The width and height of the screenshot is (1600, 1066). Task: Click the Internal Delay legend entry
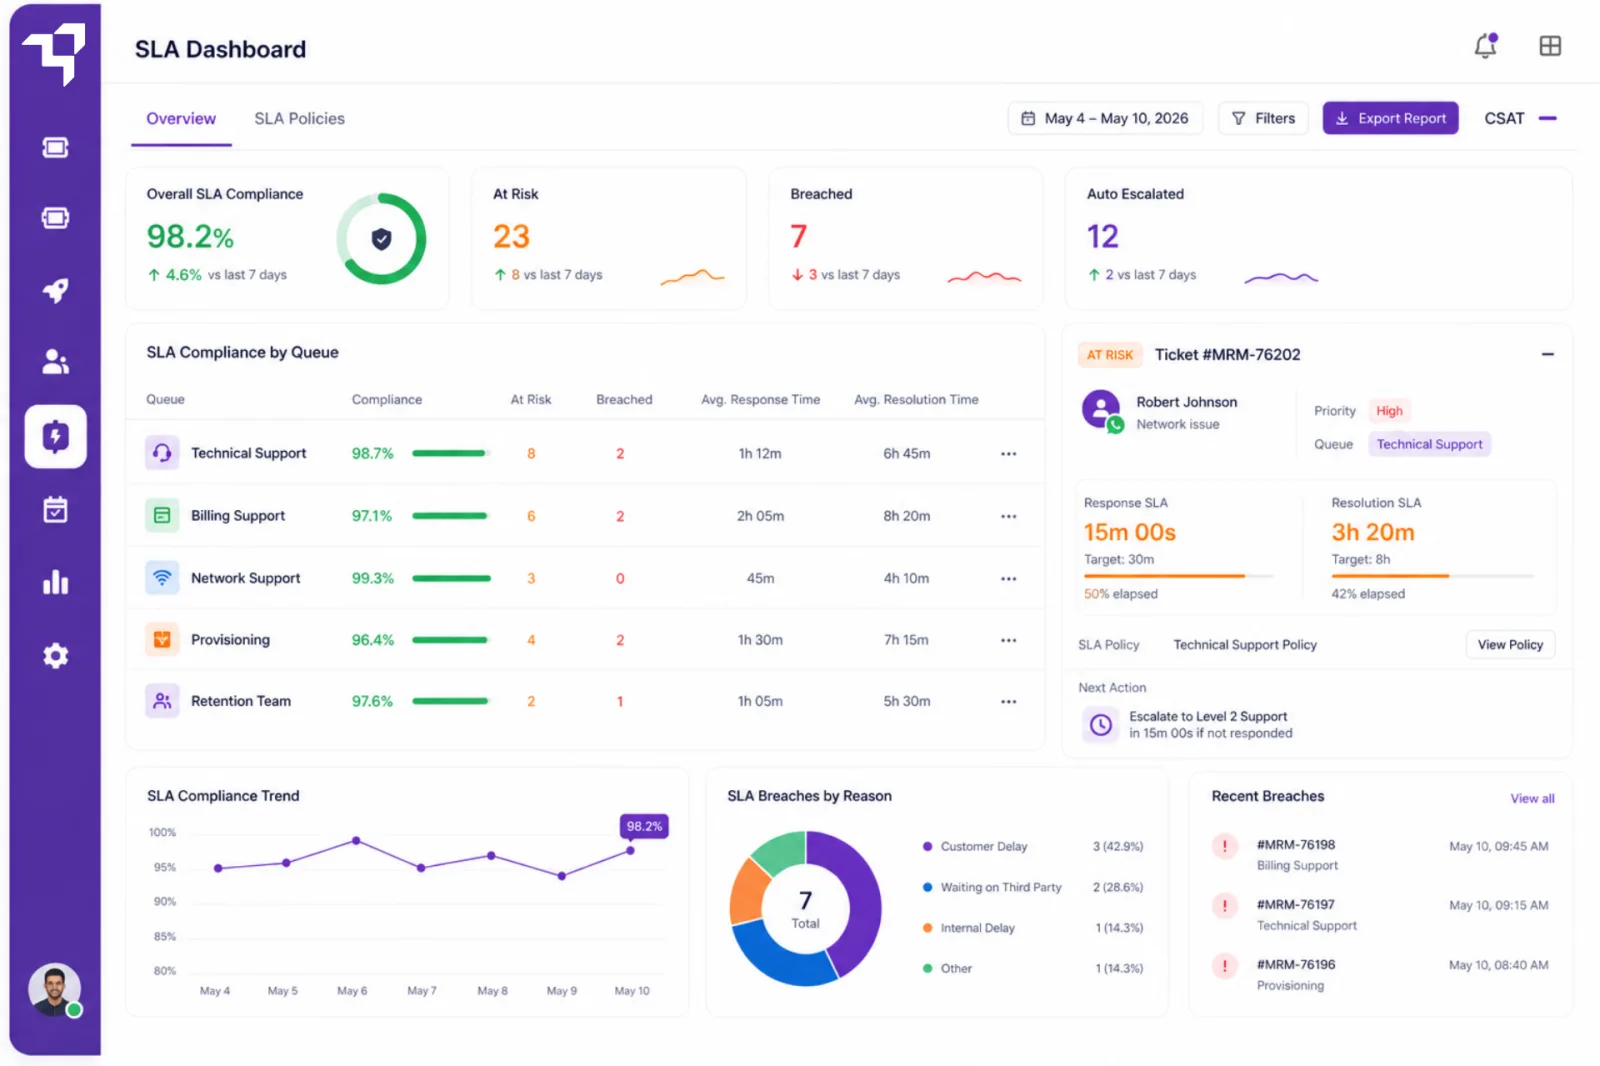point(1033,928)
